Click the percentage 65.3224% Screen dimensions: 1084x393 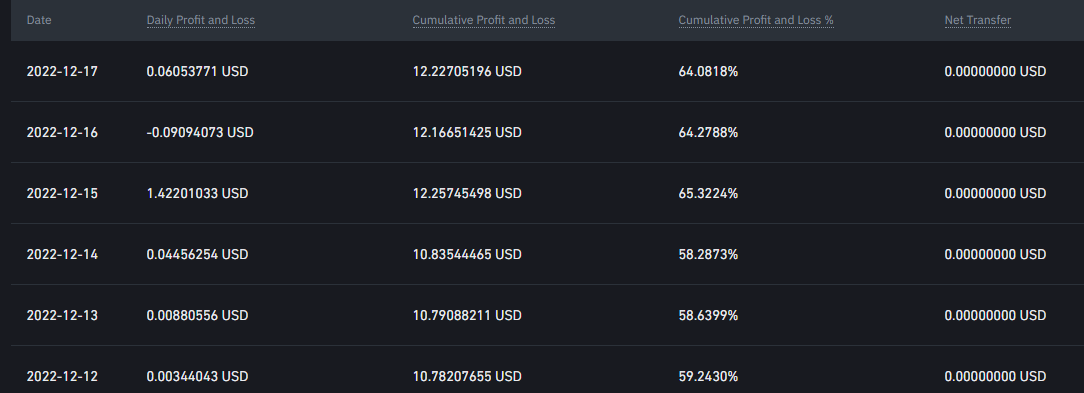(x=708, y=193)
